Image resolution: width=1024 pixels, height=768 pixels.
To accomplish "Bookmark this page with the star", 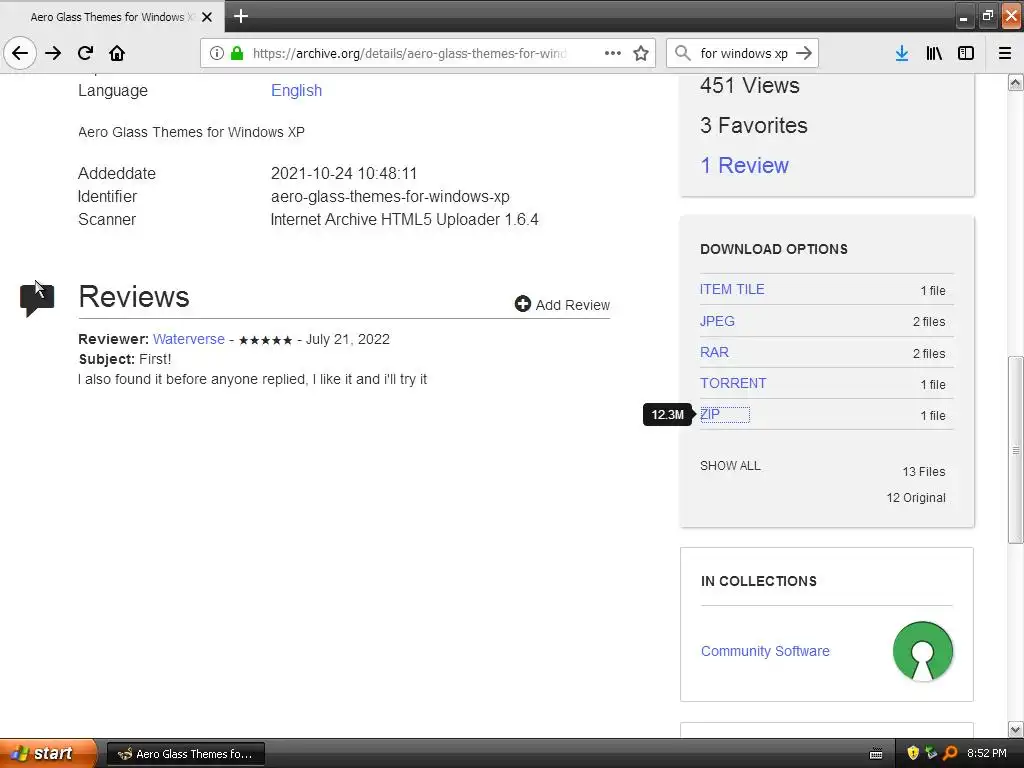I will (641, 53).
